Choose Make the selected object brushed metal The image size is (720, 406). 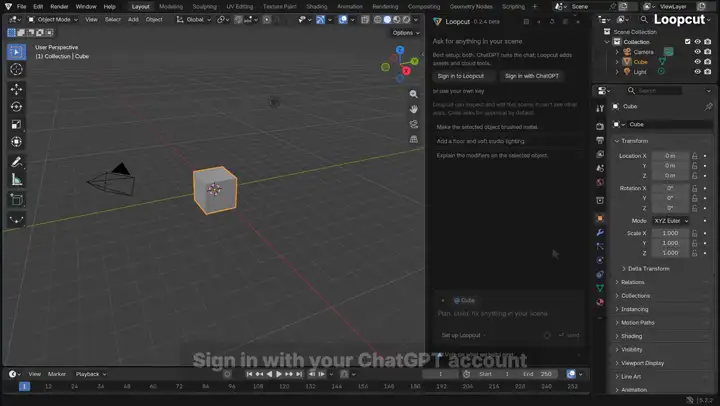coord(487,127)
